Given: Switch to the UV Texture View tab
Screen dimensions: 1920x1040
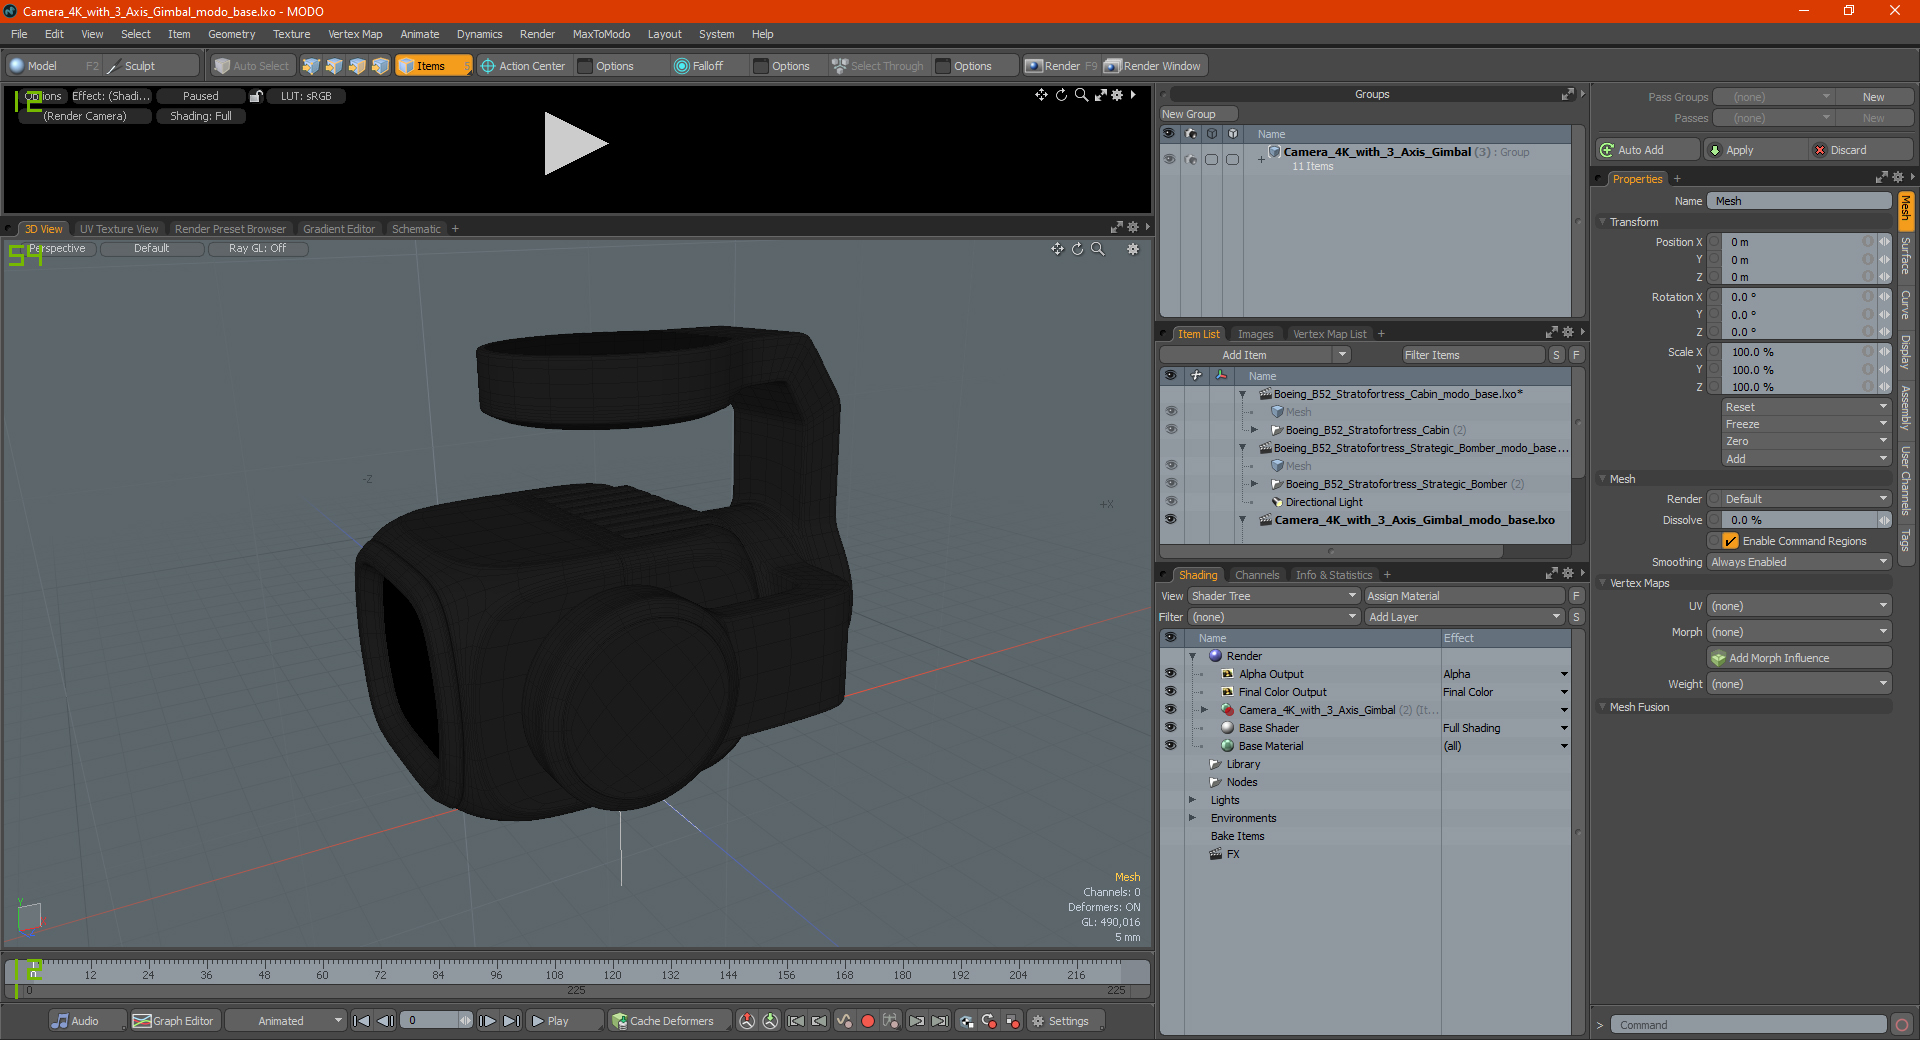Looking at the screenshot, I should pyautogui.click(x=119, y=229).
